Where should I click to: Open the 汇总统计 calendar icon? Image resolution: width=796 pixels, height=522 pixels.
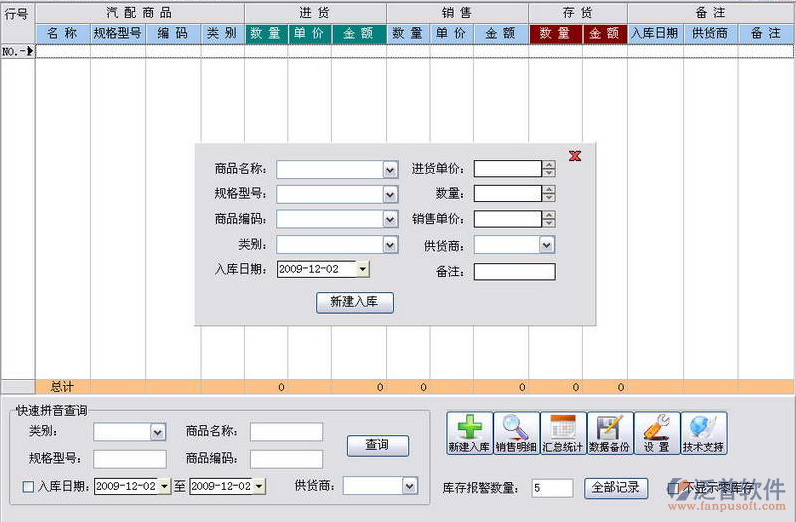pyautogui.click(x=562, y=432)
